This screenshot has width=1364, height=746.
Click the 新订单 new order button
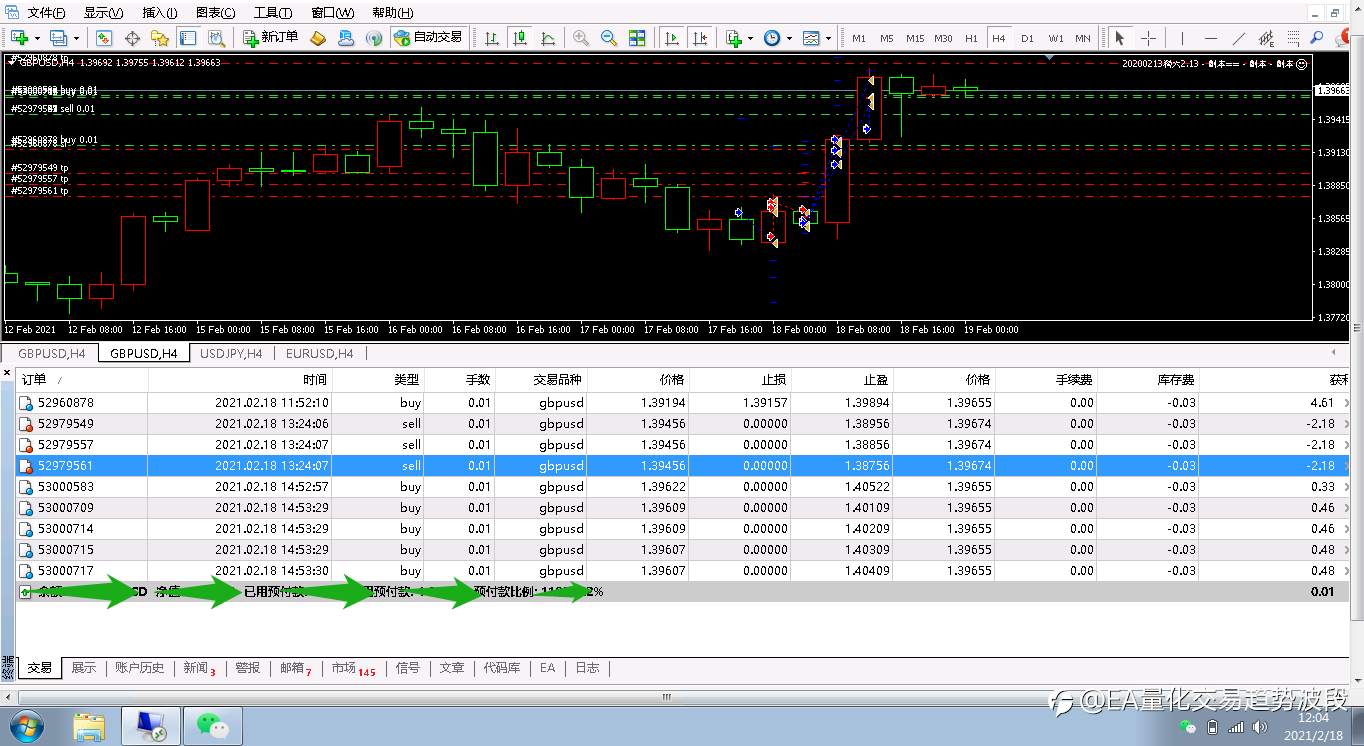pos(271,38)
